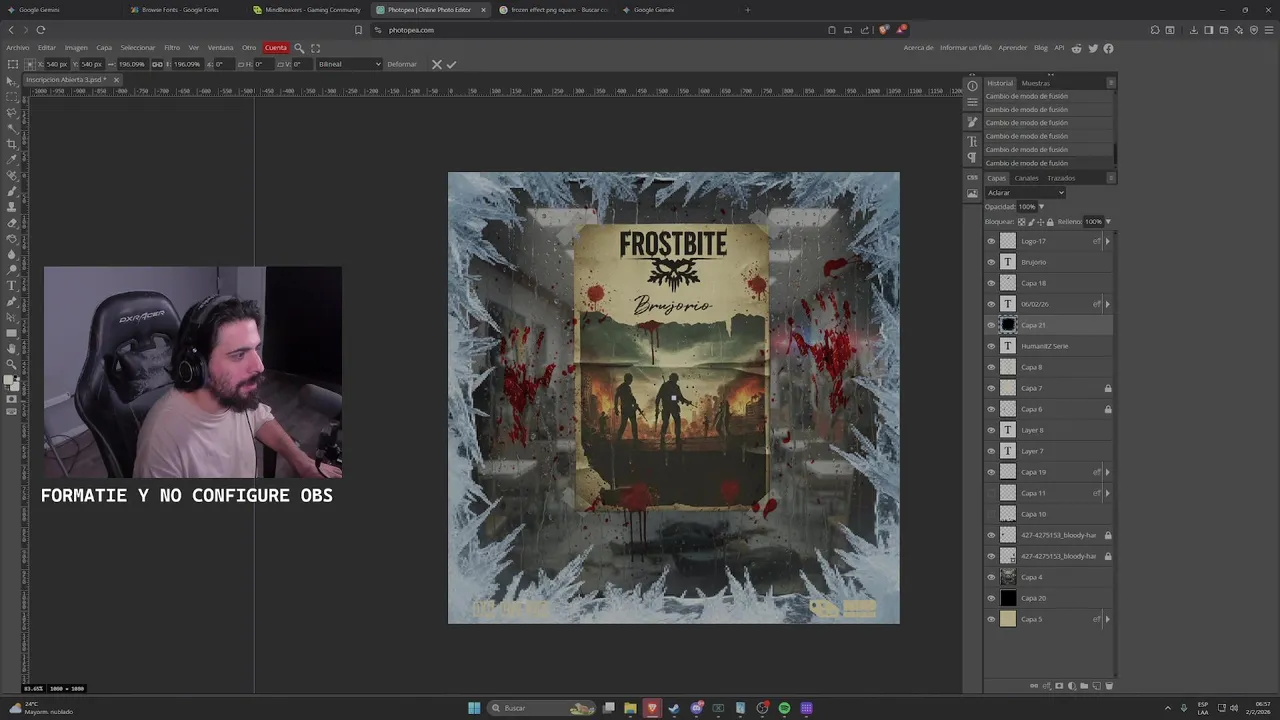Select the Hand tool
Screen dimensions: 1280x720
(12, 349)
